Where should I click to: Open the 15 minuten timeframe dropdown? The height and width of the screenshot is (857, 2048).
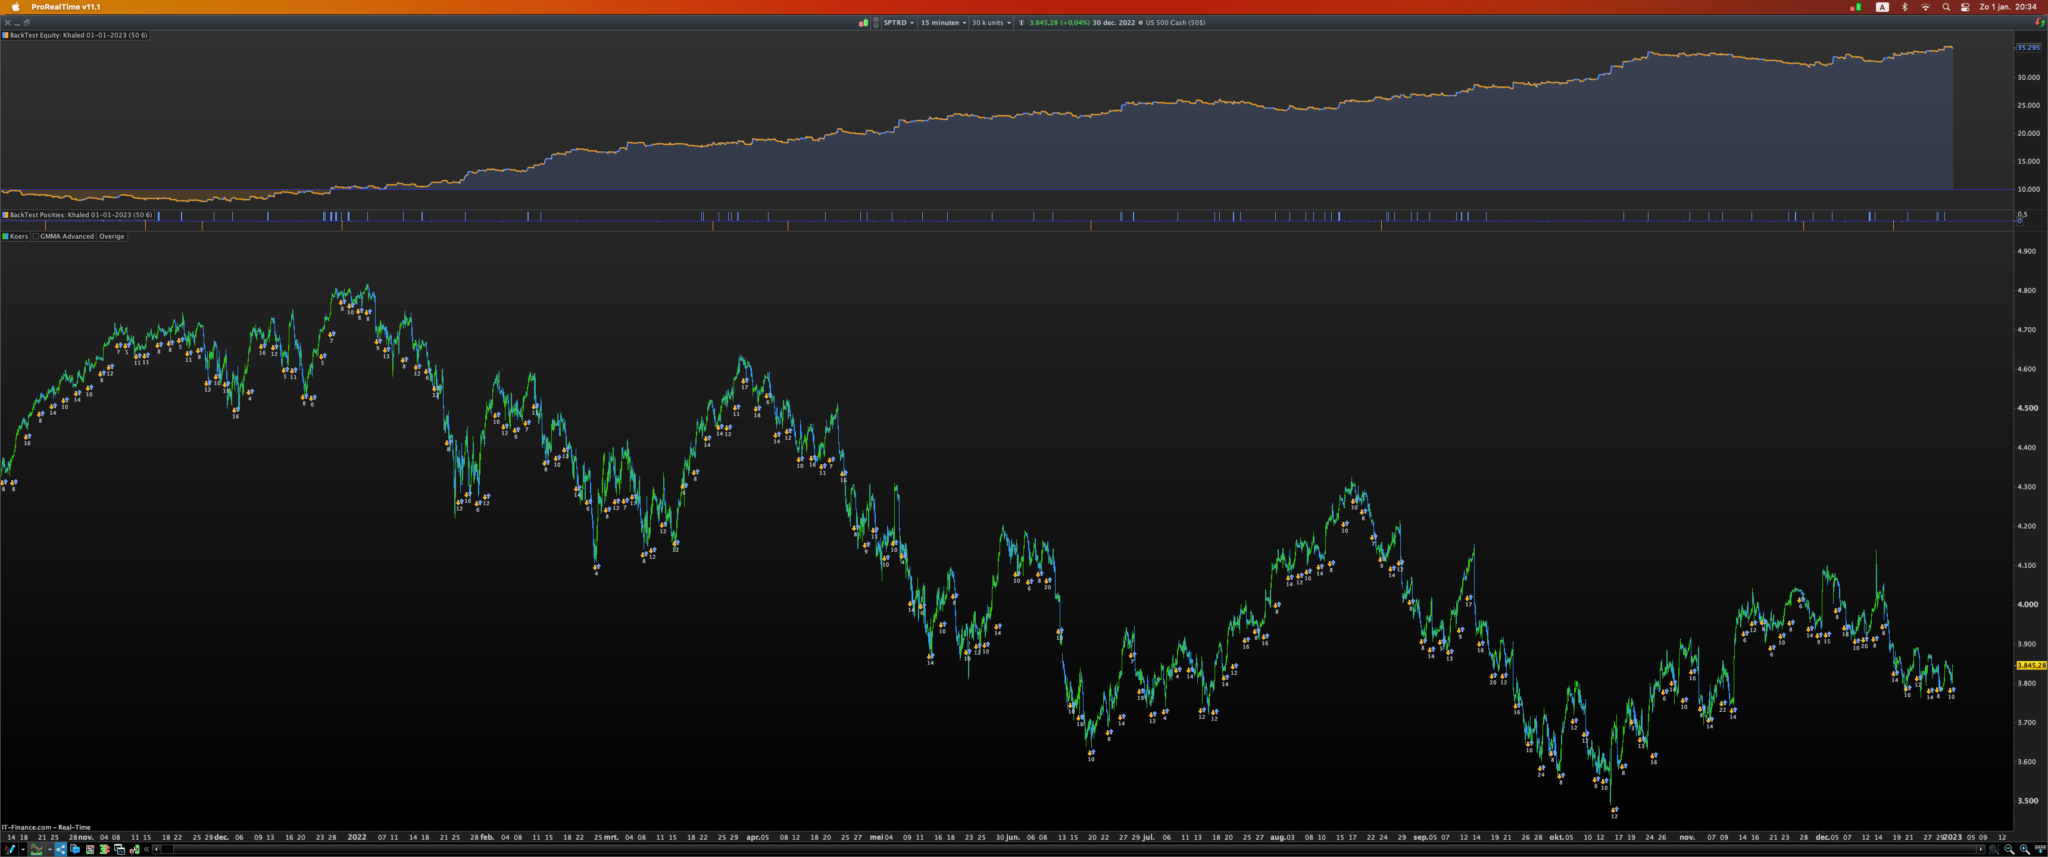943,22
